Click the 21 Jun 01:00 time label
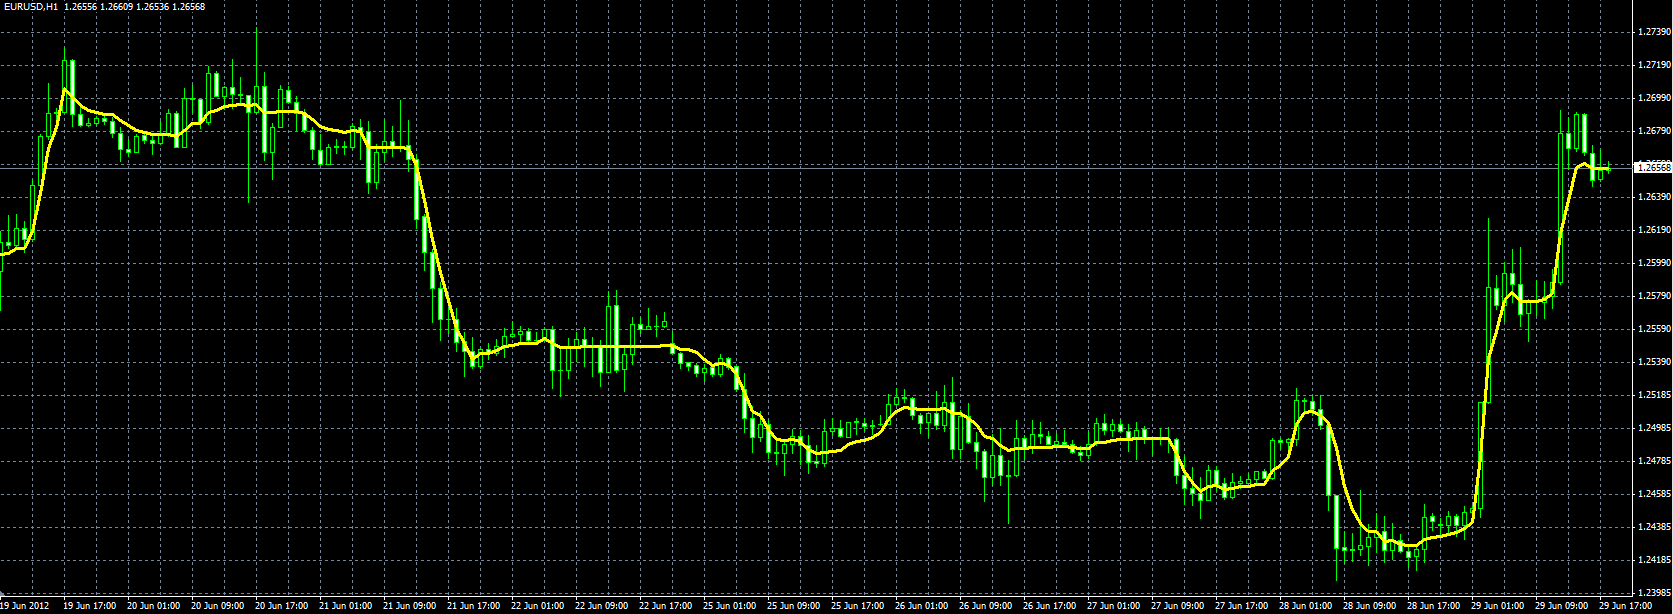The image size is (1673, 614). pyautogui.click(x=345, y=606)
